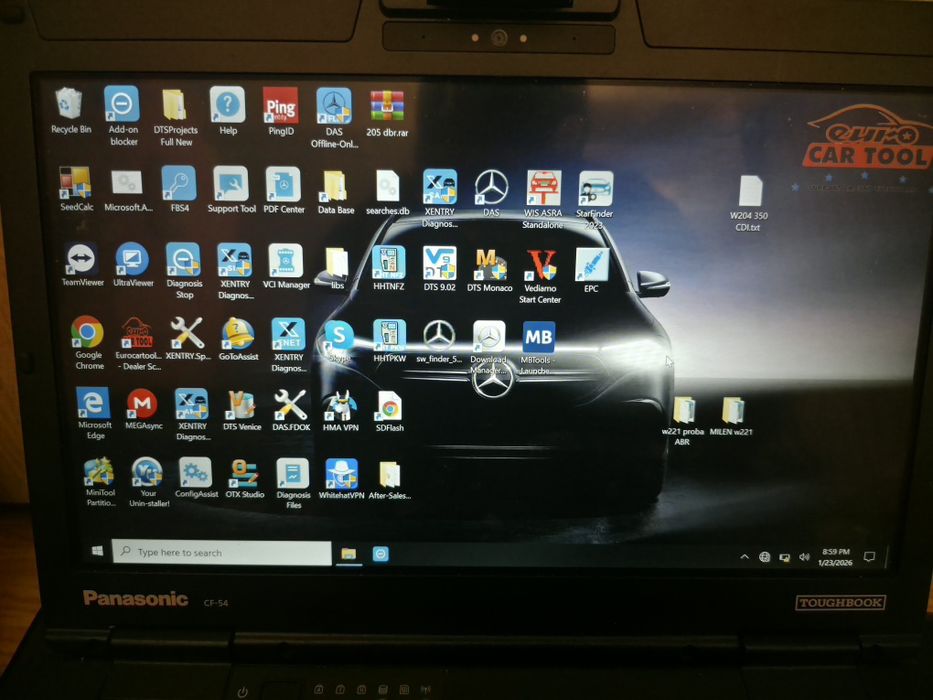Open sw_finder_5 Mercedes icon

coord(439,336)
